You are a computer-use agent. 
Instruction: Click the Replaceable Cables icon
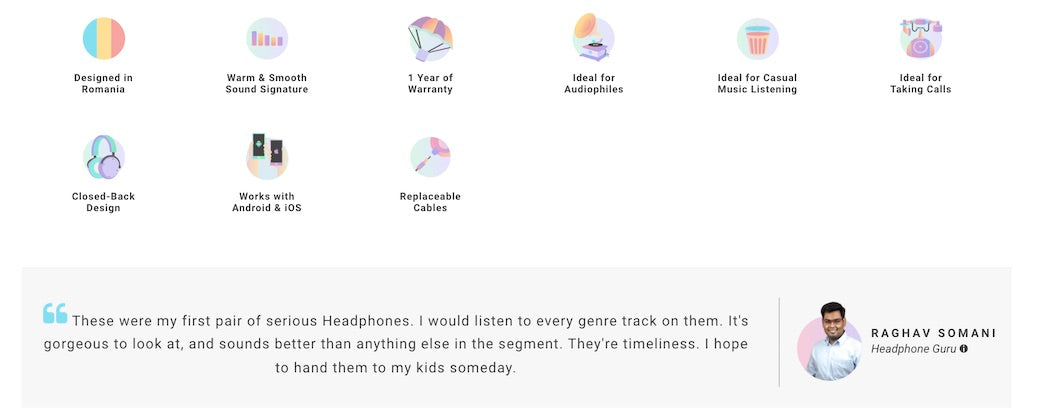(x=431, y=157)
